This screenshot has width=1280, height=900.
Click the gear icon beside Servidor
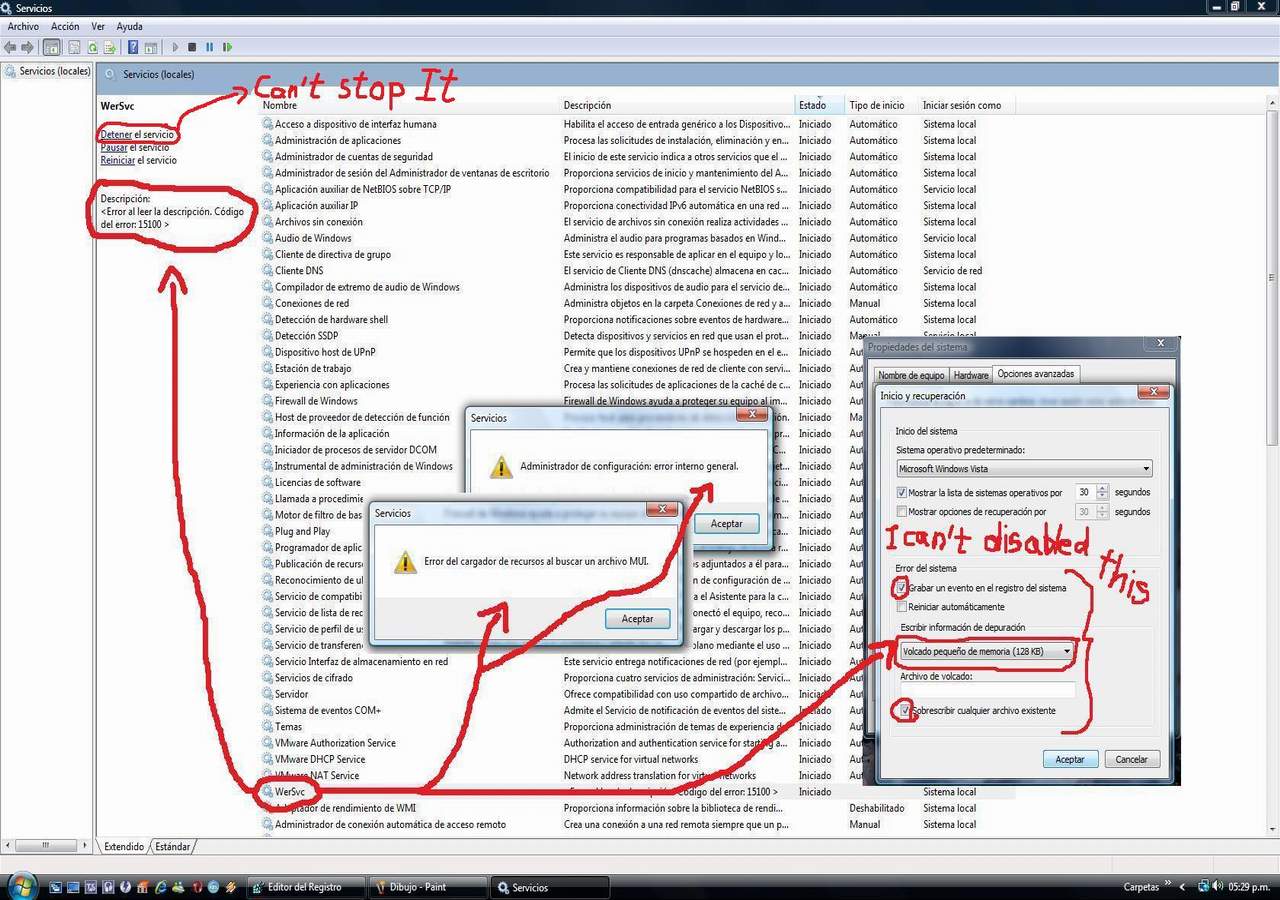coord(267,694)
